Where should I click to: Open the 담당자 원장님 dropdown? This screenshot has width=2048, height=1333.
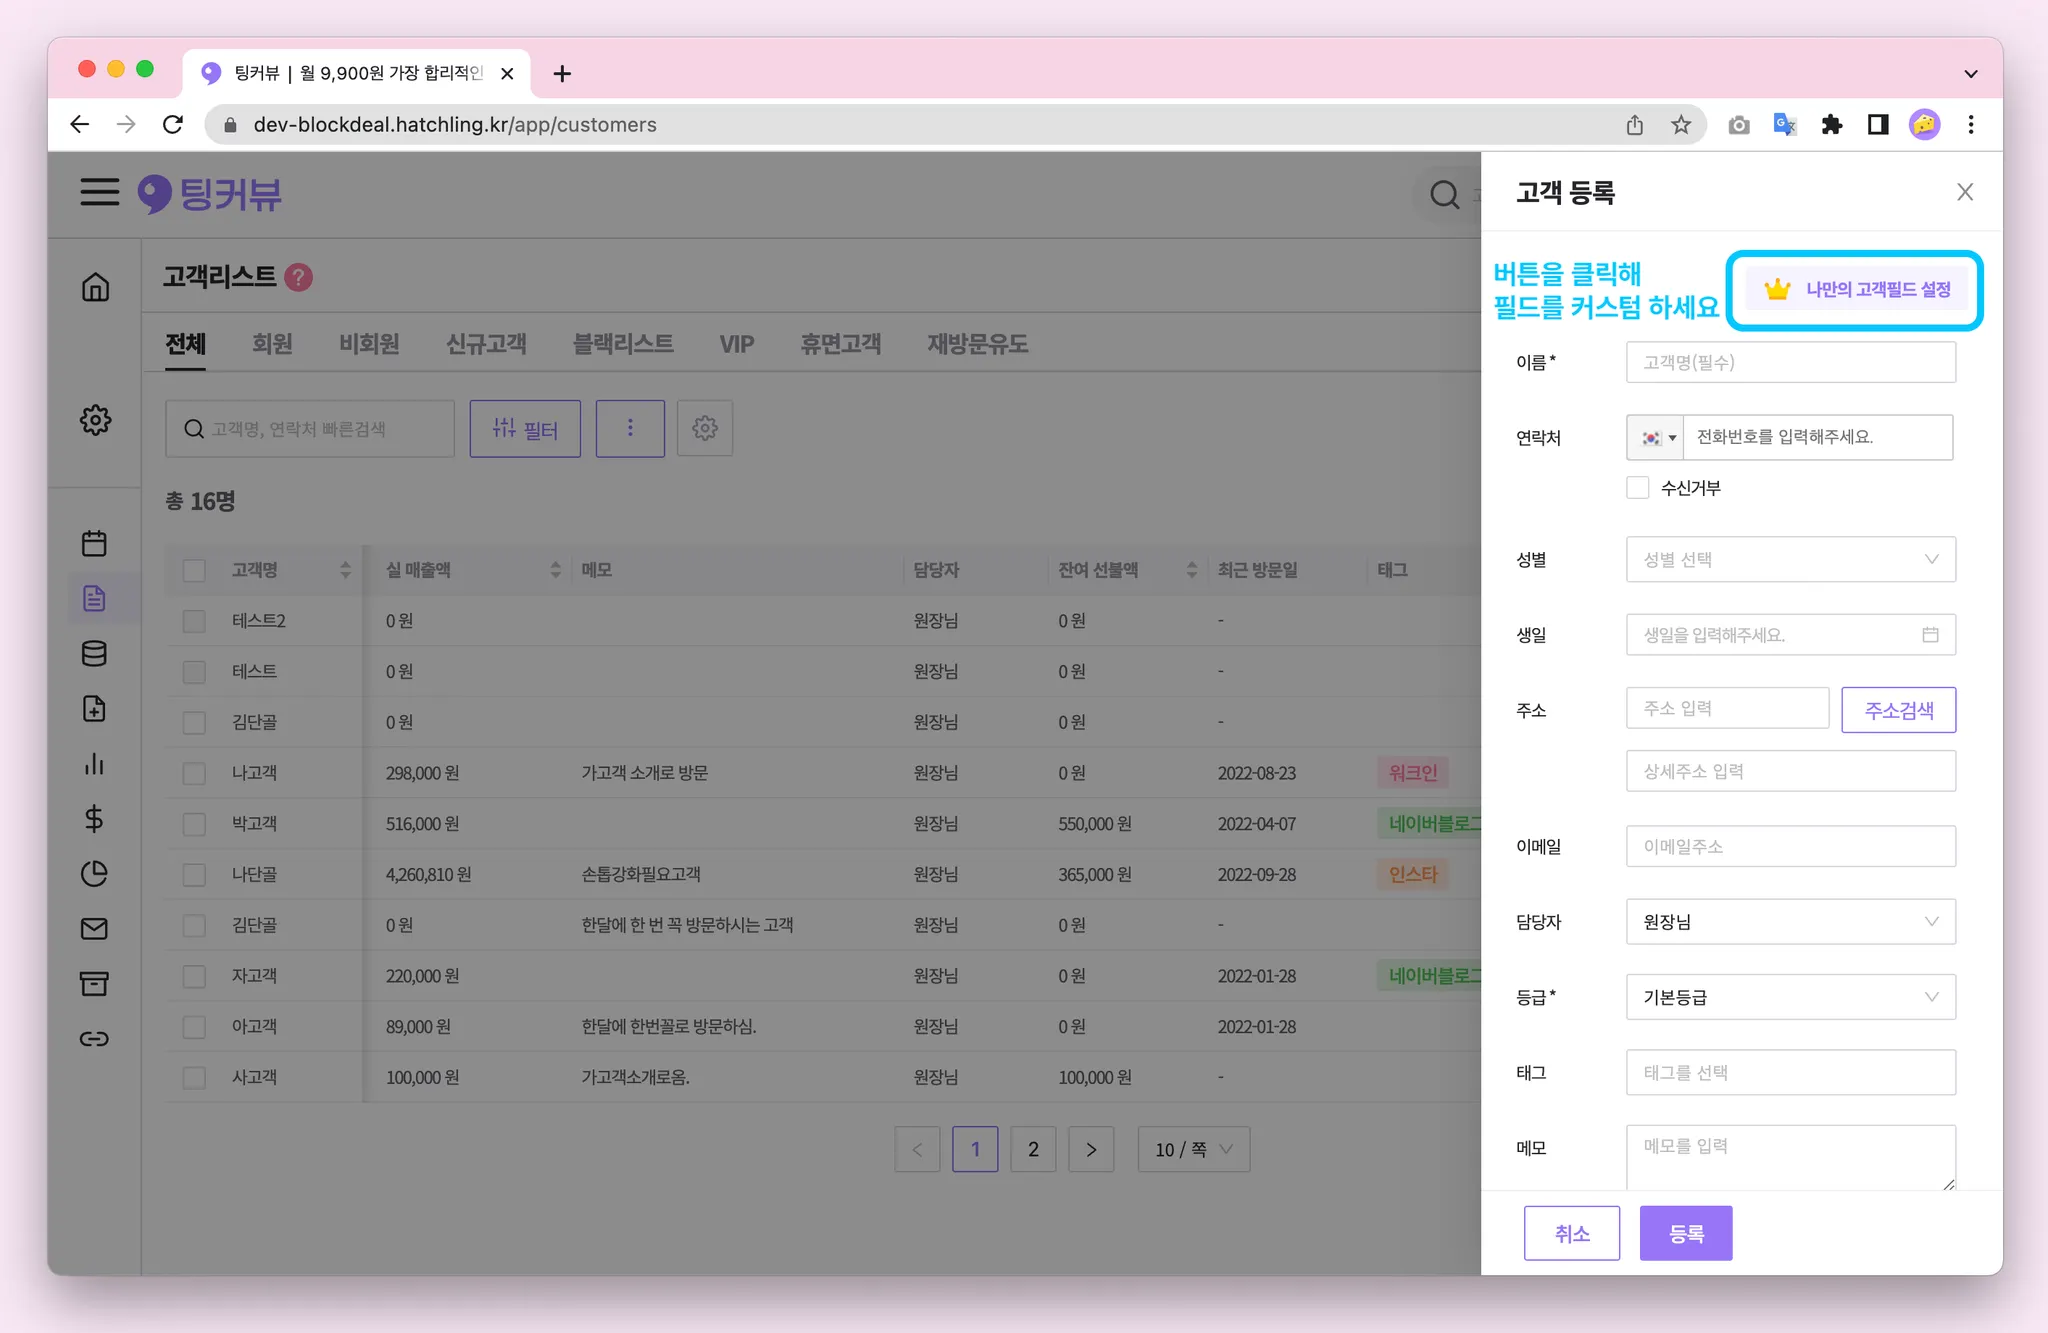click(x=1790, y=922)
